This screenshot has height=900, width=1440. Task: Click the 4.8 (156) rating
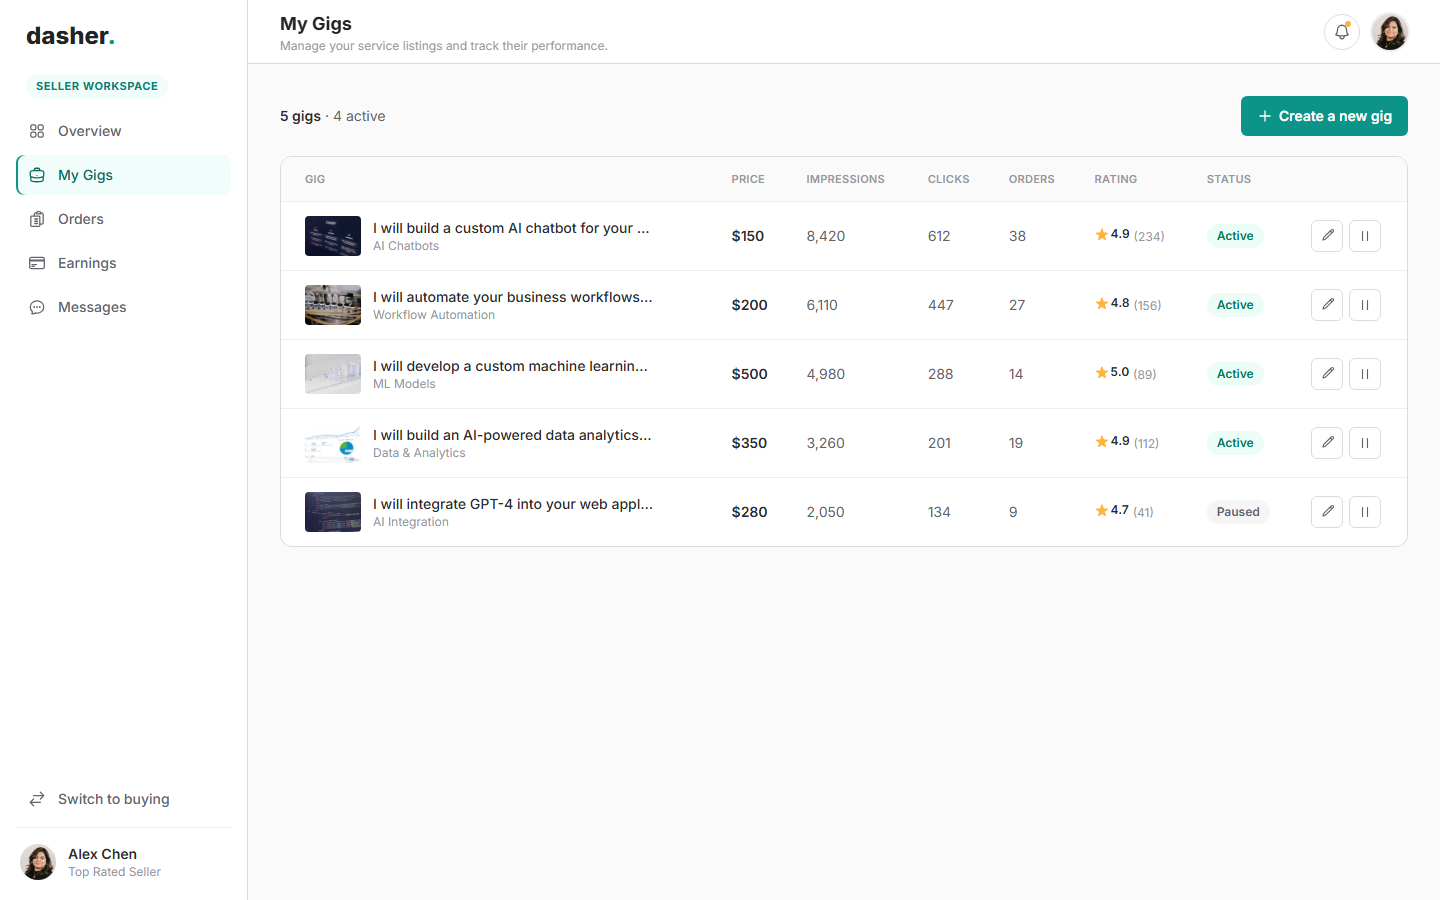1128,304
